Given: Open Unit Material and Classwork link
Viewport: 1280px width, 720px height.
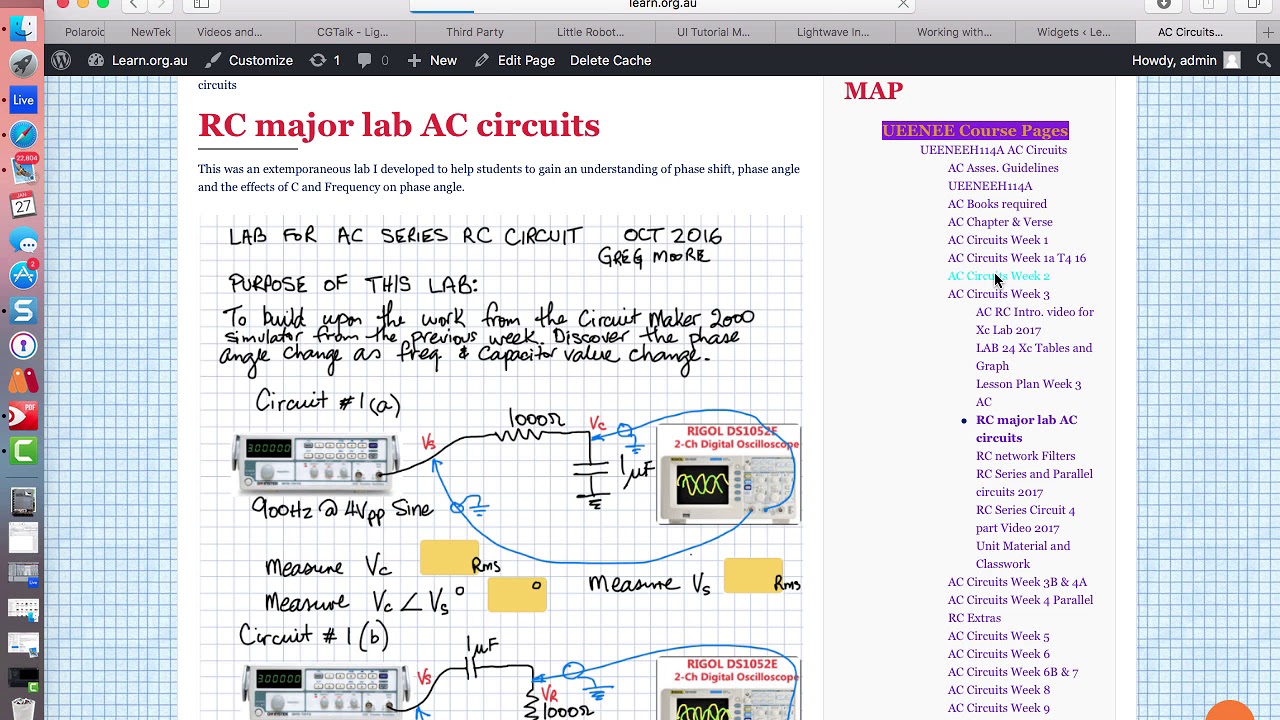Looking at the screenshot, I should point(1023,555).
